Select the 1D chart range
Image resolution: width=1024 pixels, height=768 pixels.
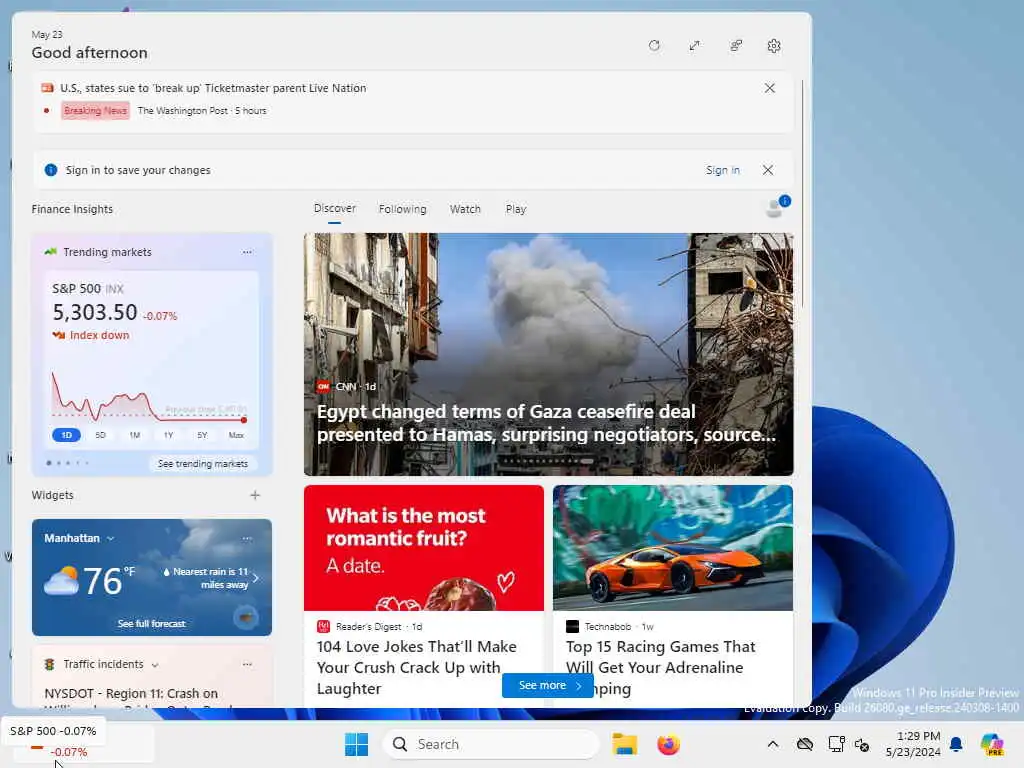point(67,435)
